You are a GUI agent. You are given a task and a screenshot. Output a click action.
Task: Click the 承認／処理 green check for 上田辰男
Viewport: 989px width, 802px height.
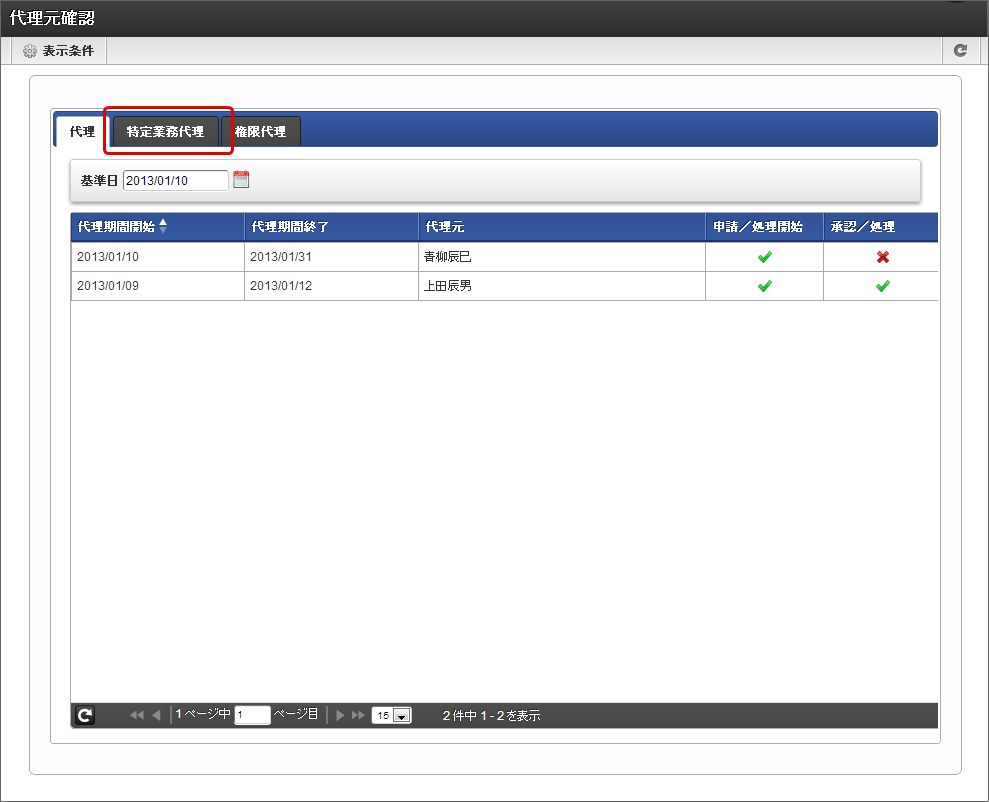click(882, 286)
